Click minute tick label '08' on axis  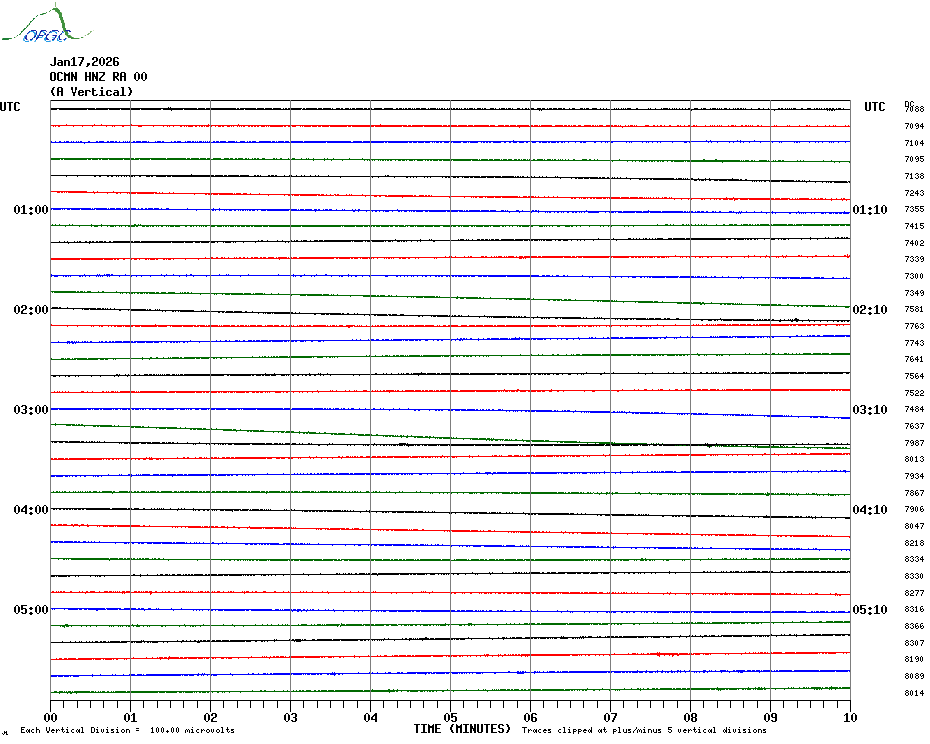tap(690, 717)
